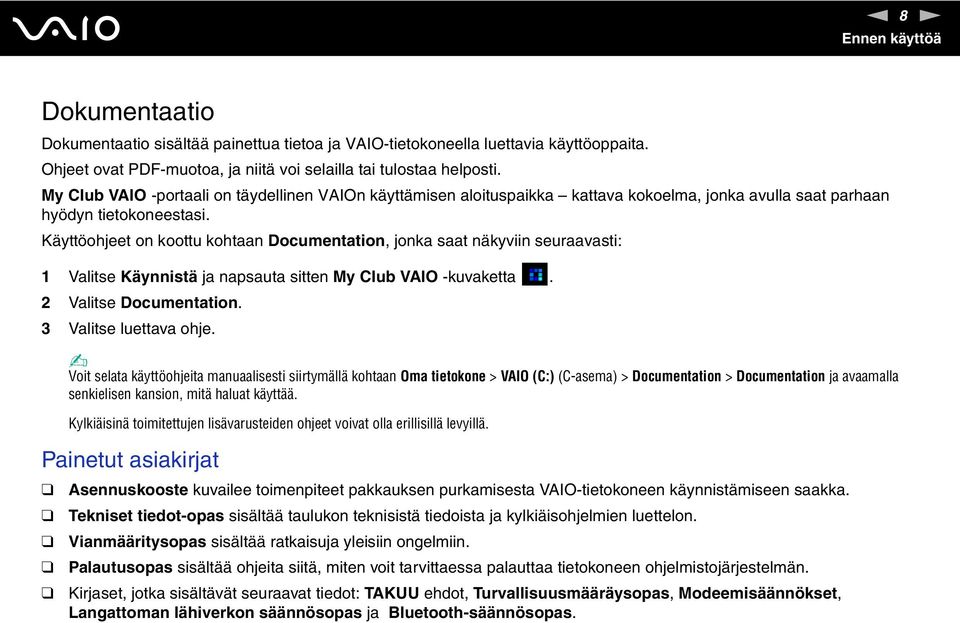Click bold word TAKUU
This screenshot has height=623, width=960.
[x=391, y=593]
